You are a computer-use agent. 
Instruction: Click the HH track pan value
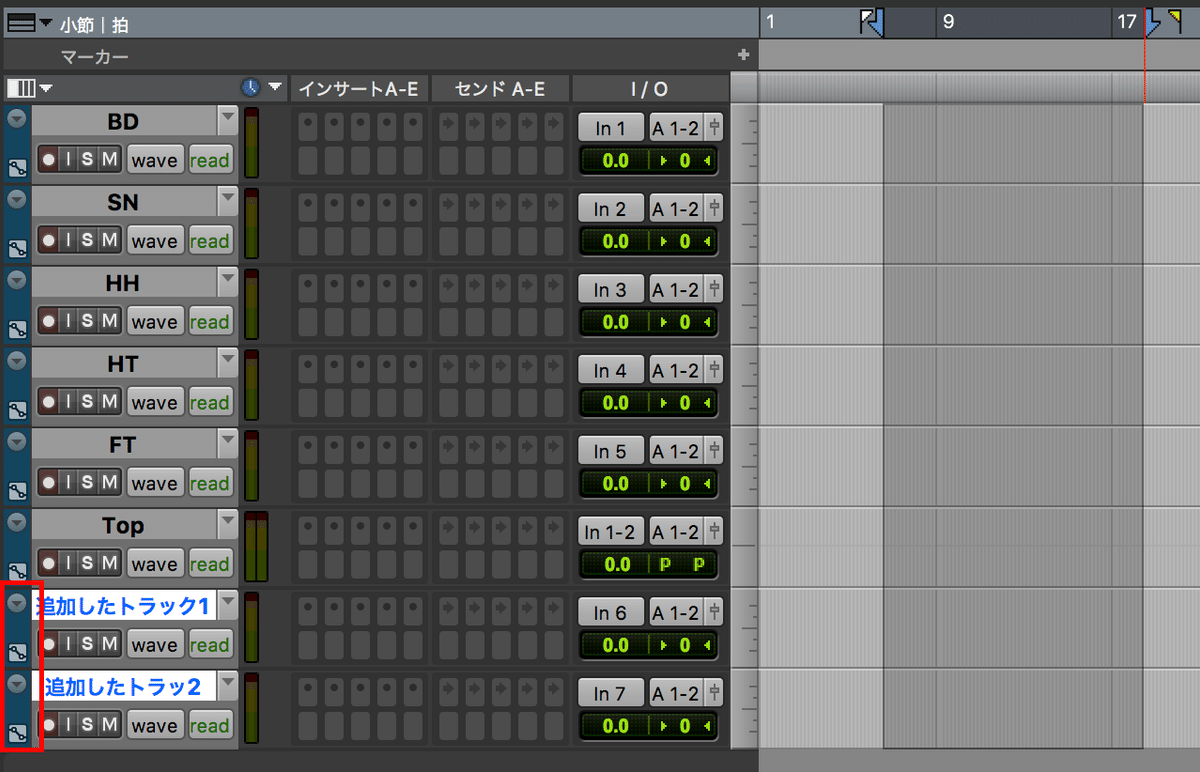pos(683,322)
